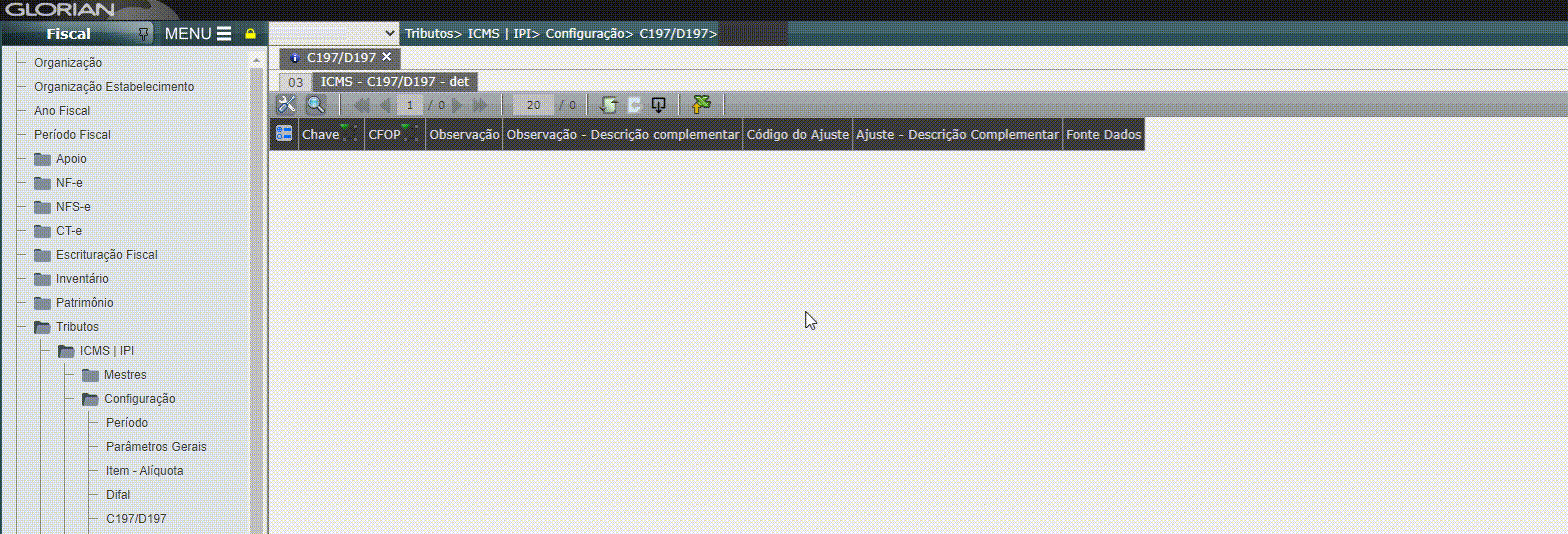Collapse the Tributos folder
Image resolution: width=1568 pixels, height=534 pixels.
pos(42,327)
